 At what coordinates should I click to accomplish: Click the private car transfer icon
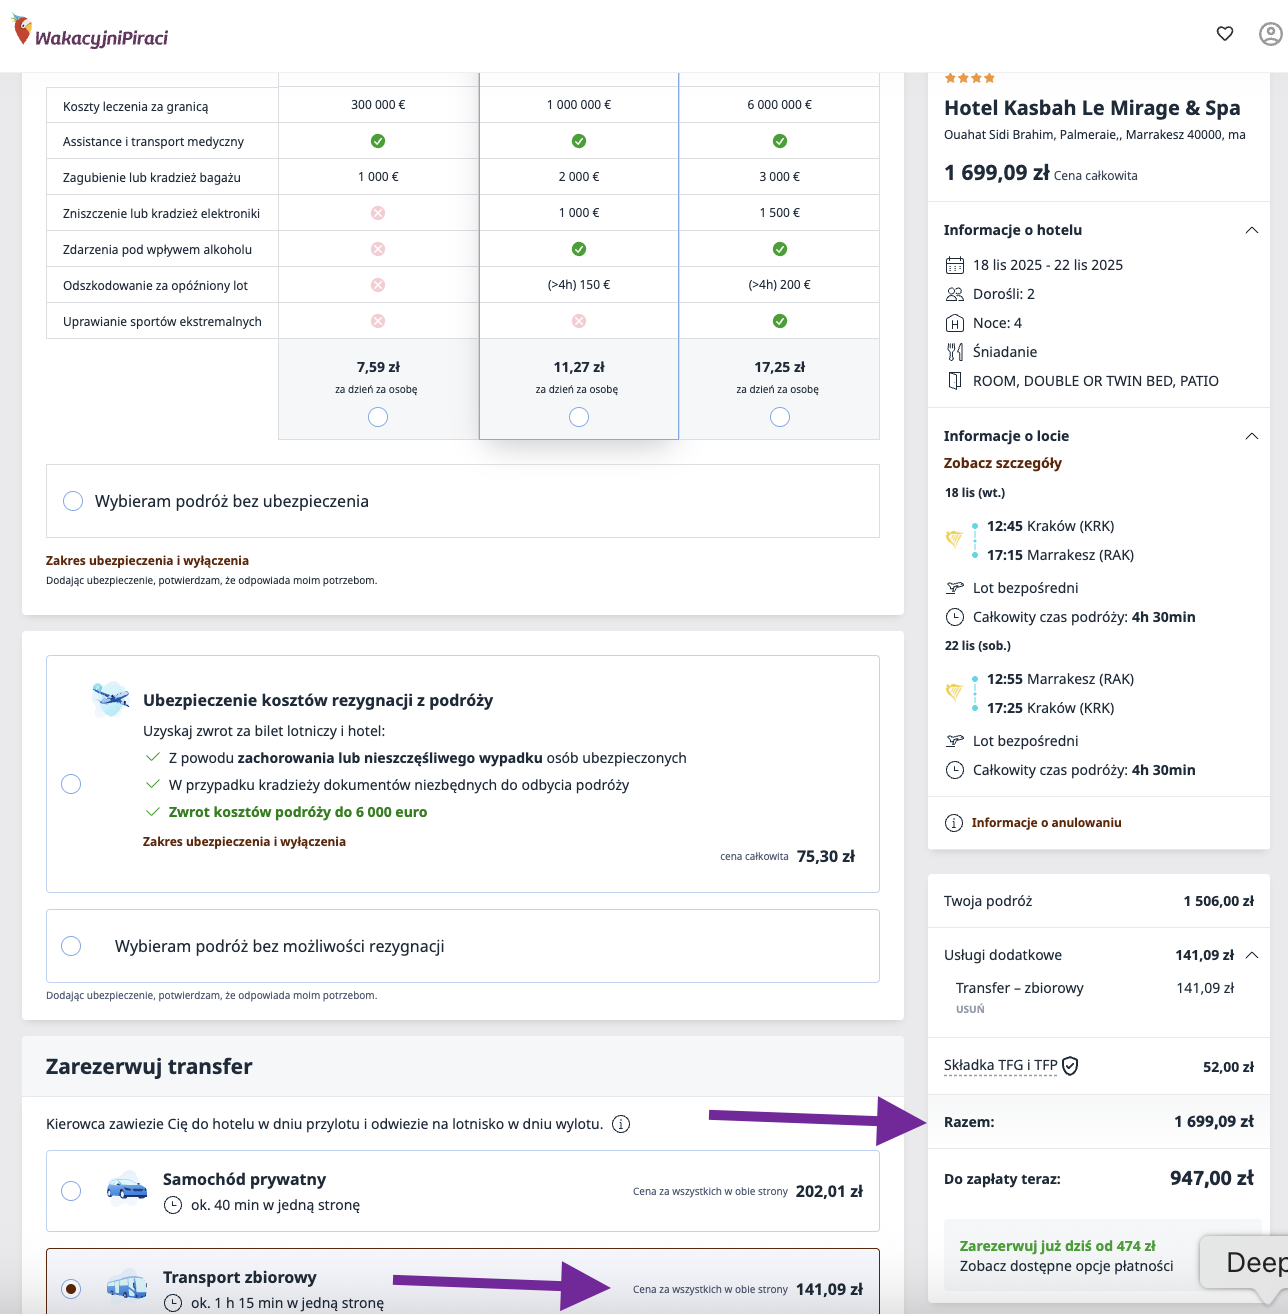[x=127, y=1190]
